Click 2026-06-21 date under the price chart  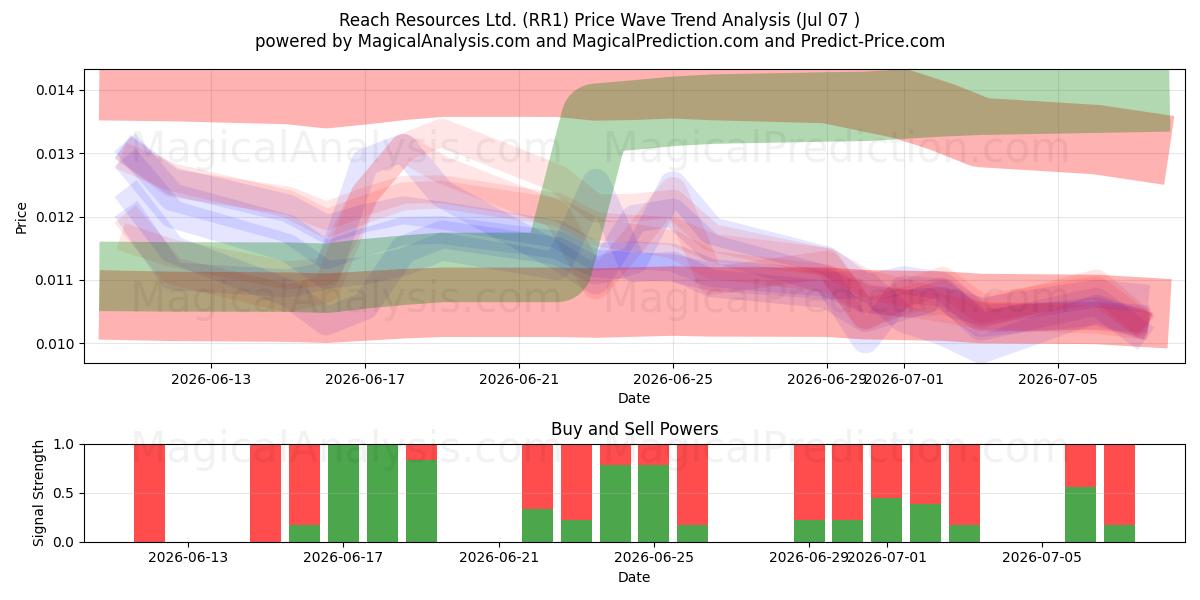519,379
